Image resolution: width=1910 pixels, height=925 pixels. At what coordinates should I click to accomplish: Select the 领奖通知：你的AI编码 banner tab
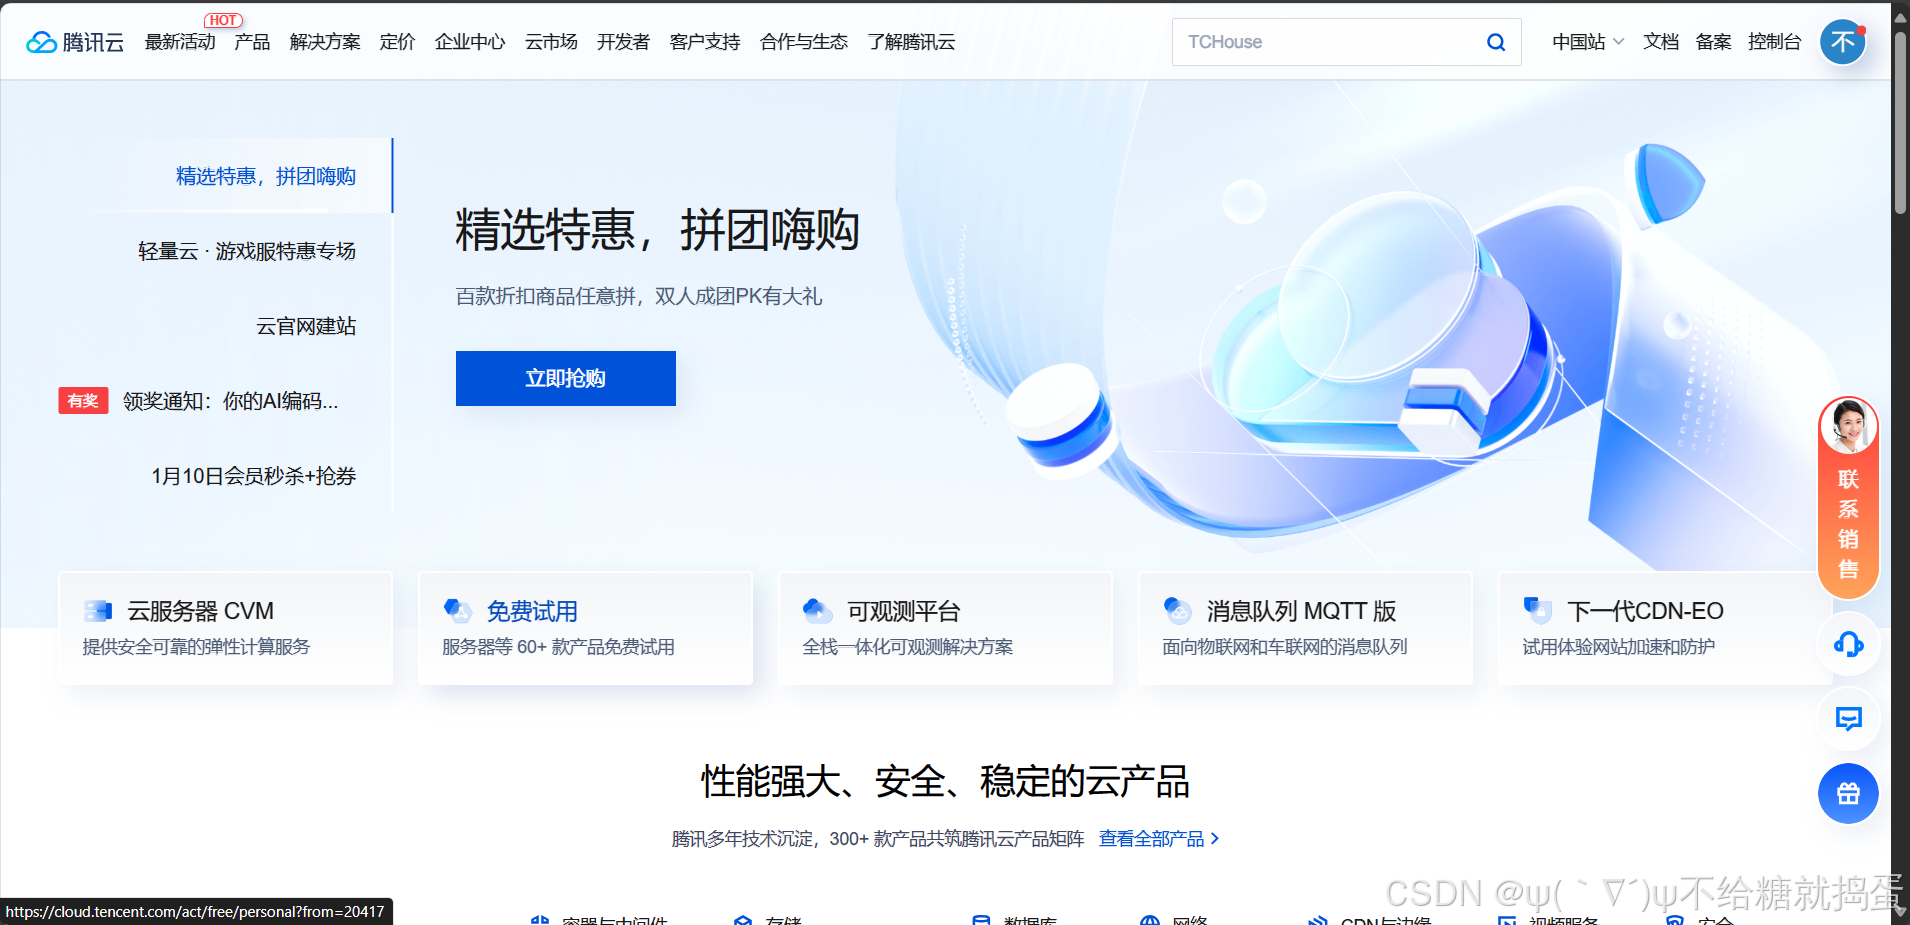(x=230, y=401)
